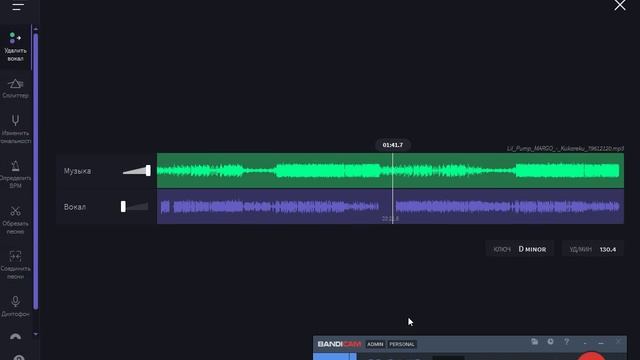640x360 pixels.
Task: Open Bandicam help question mark
Action: pyautogui.click(x=567, y=342)
